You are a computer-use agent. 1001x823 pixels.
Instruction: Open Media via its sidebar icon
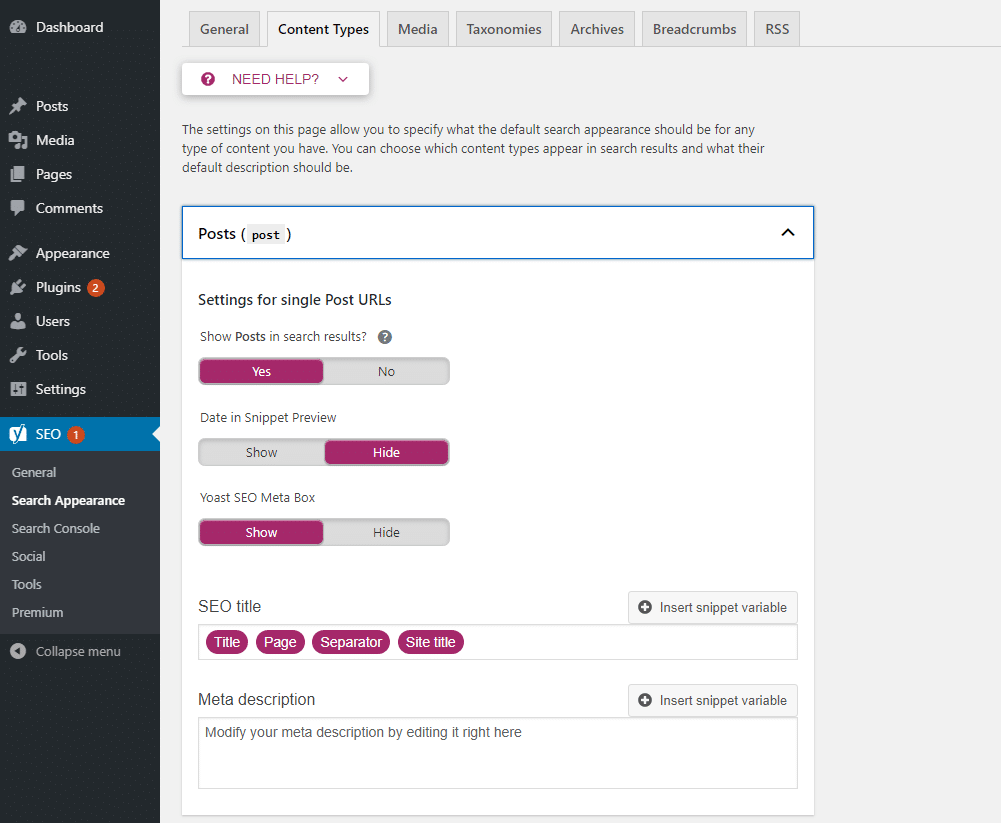[18, 140]
